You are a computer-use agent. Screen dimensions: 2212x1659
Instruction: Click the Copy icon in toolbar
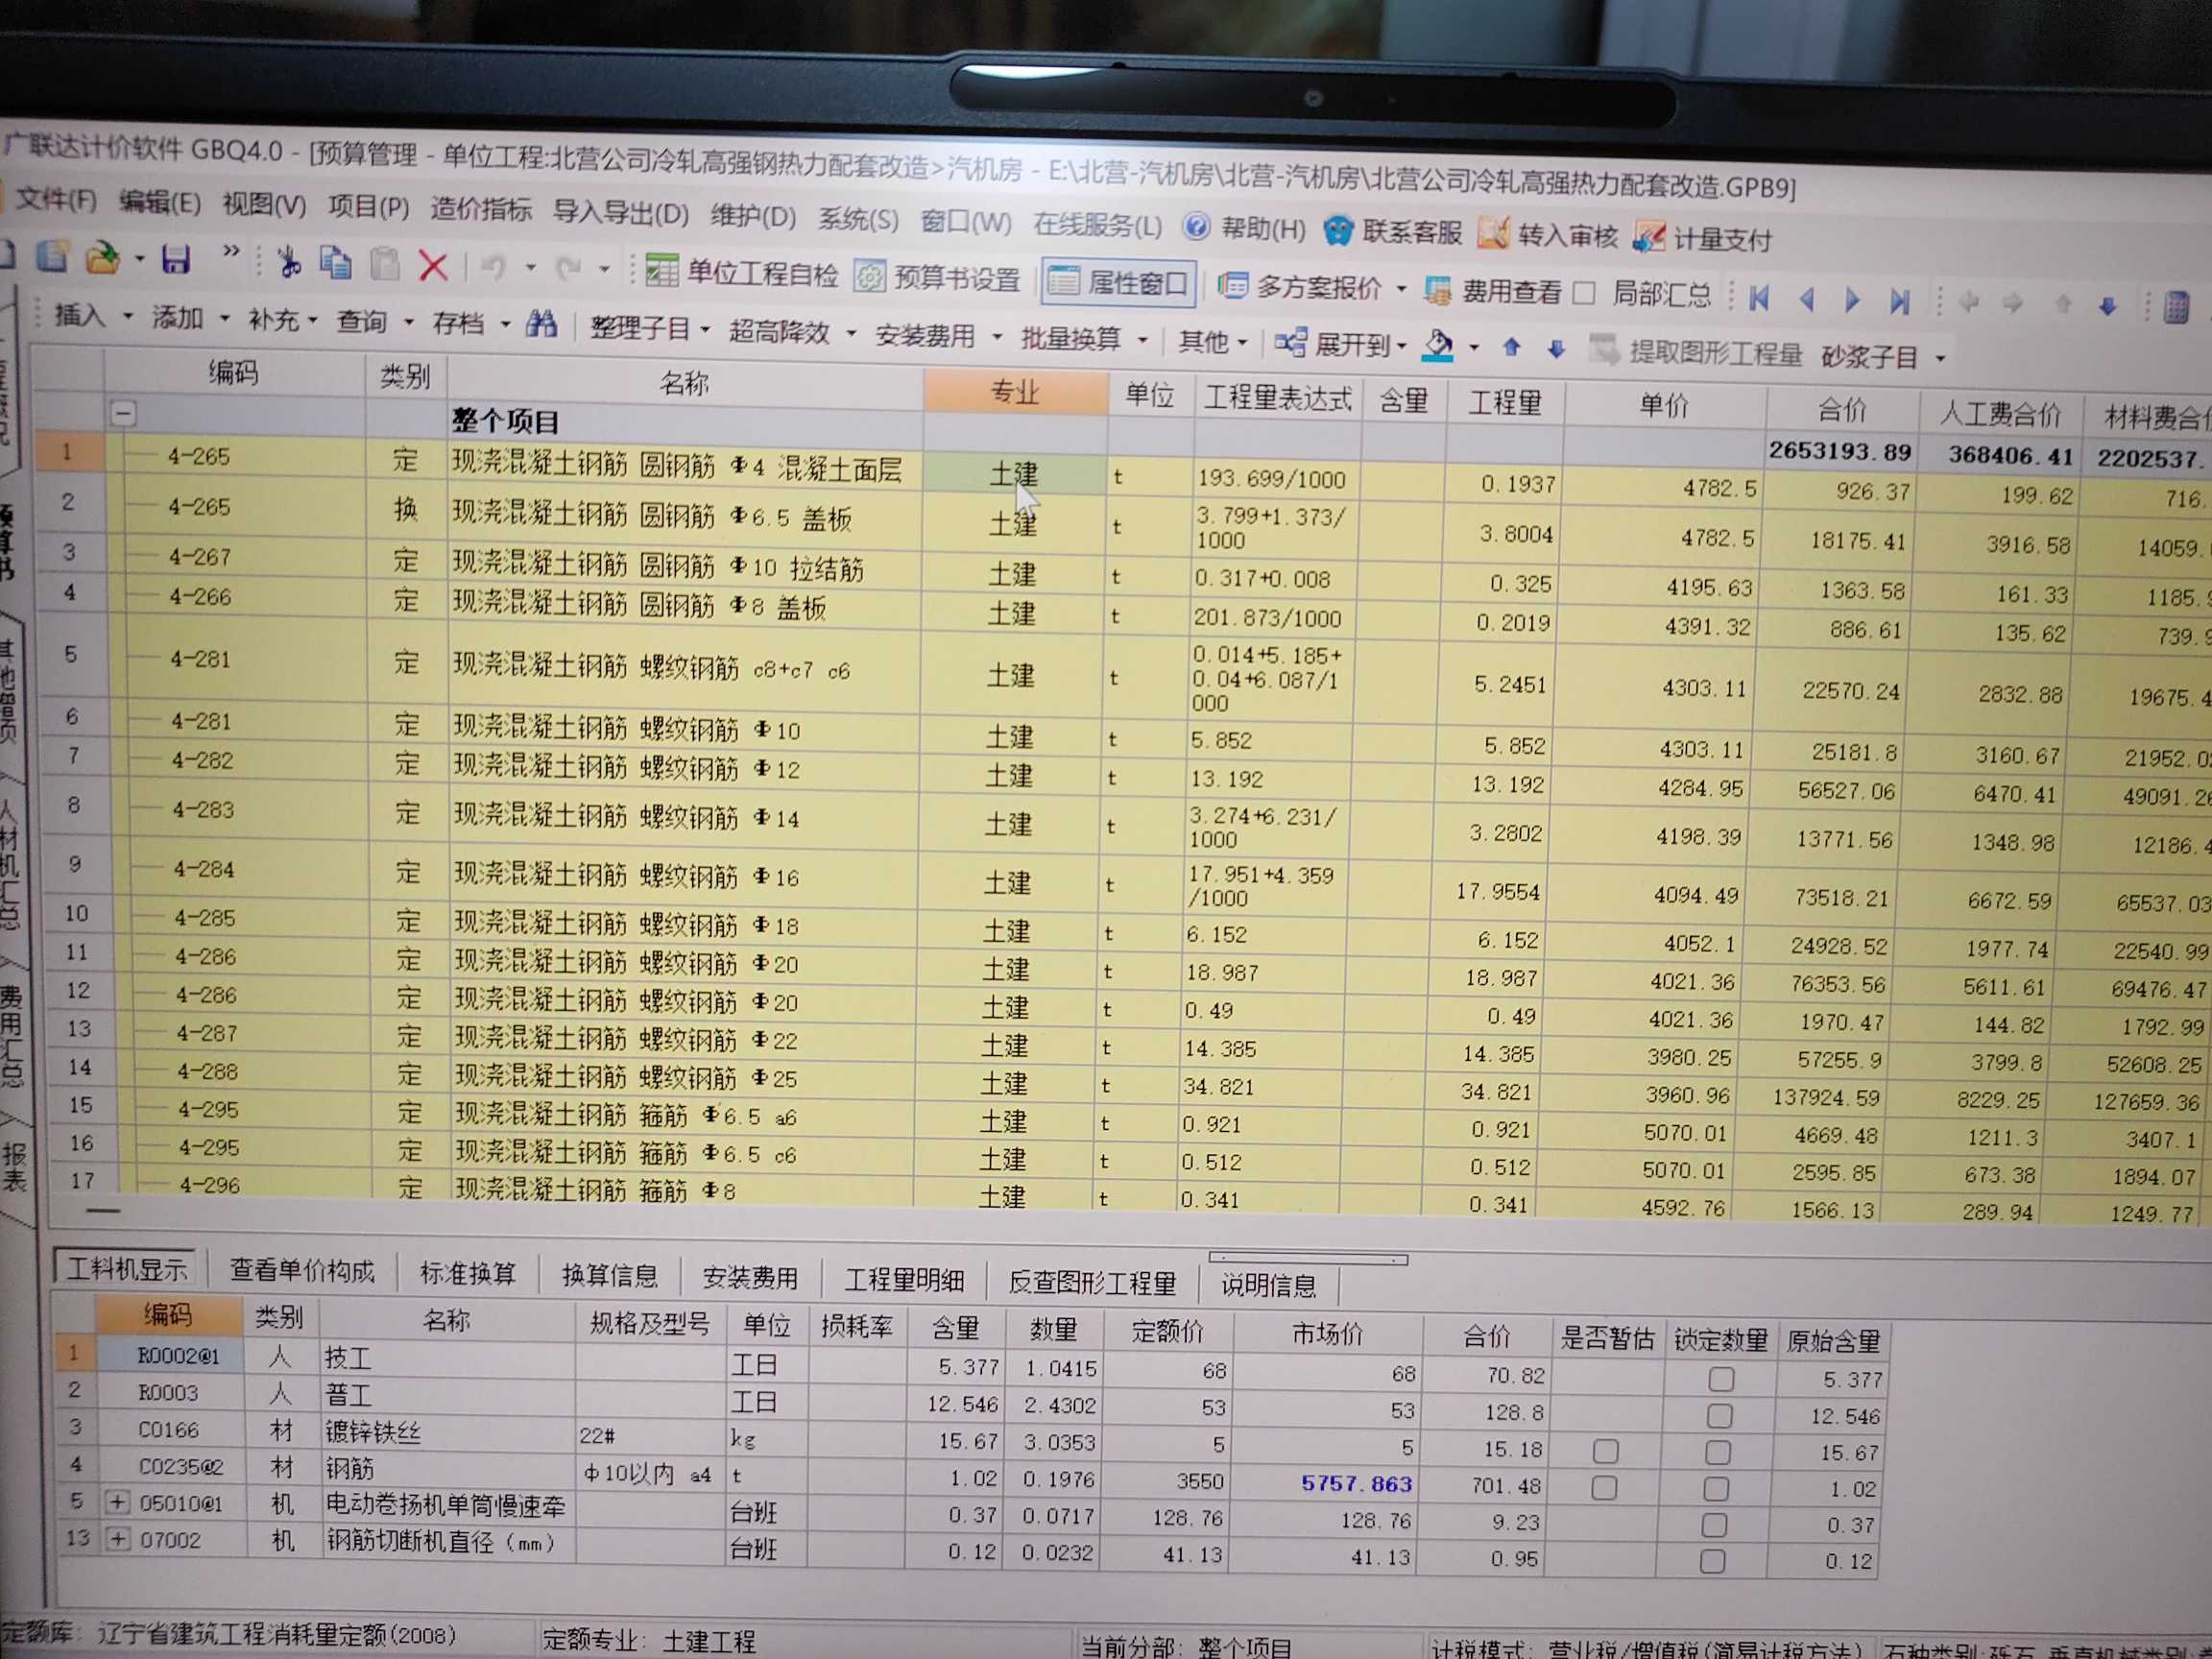tap(336, 263)
